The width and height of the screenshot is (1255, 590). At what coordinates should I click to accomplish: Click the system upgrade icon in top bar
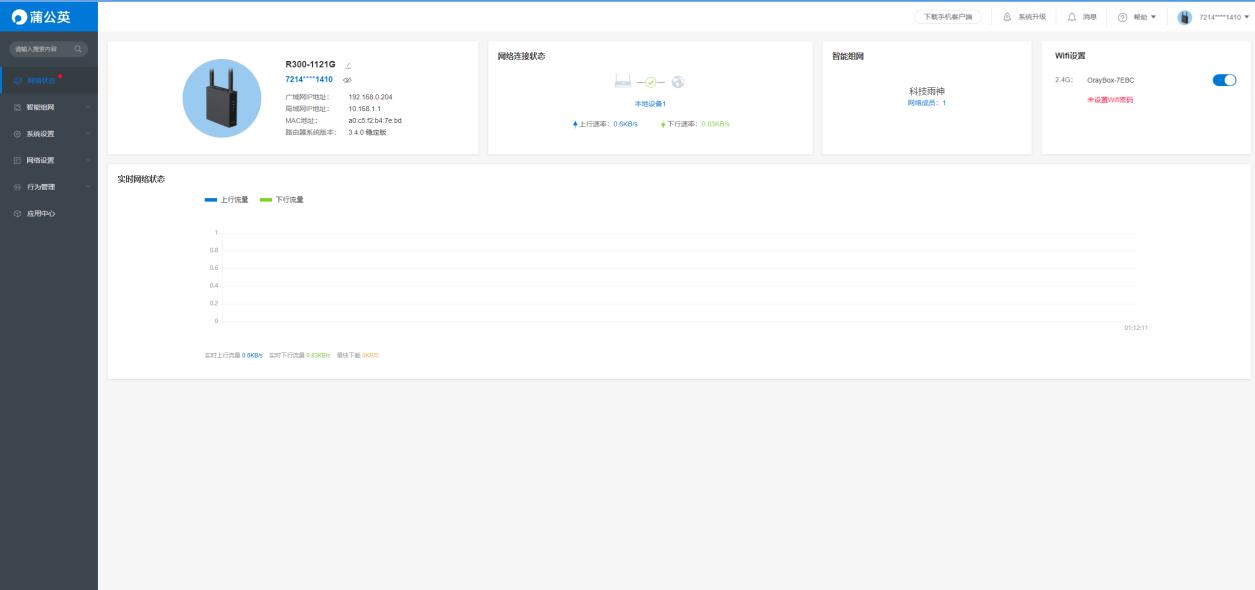pyautogui.click(x=1009, y=17)
